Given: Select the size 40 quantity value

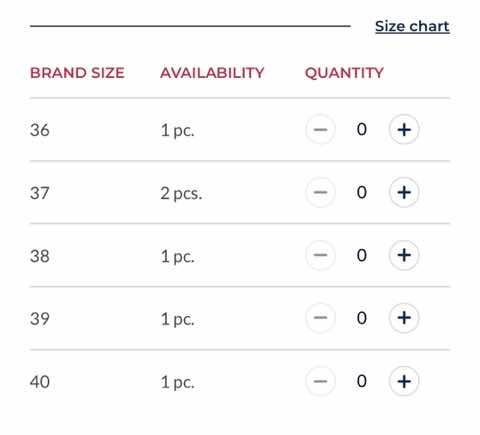Looking at the screenshot, I should [x=362, y=381].
